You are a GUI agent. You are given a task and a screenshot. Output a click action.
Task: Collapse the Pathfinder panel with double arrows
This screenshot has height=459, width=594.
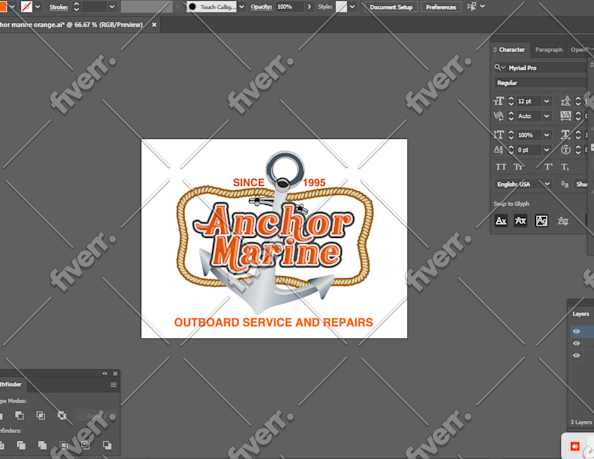[x=105, y=374]
